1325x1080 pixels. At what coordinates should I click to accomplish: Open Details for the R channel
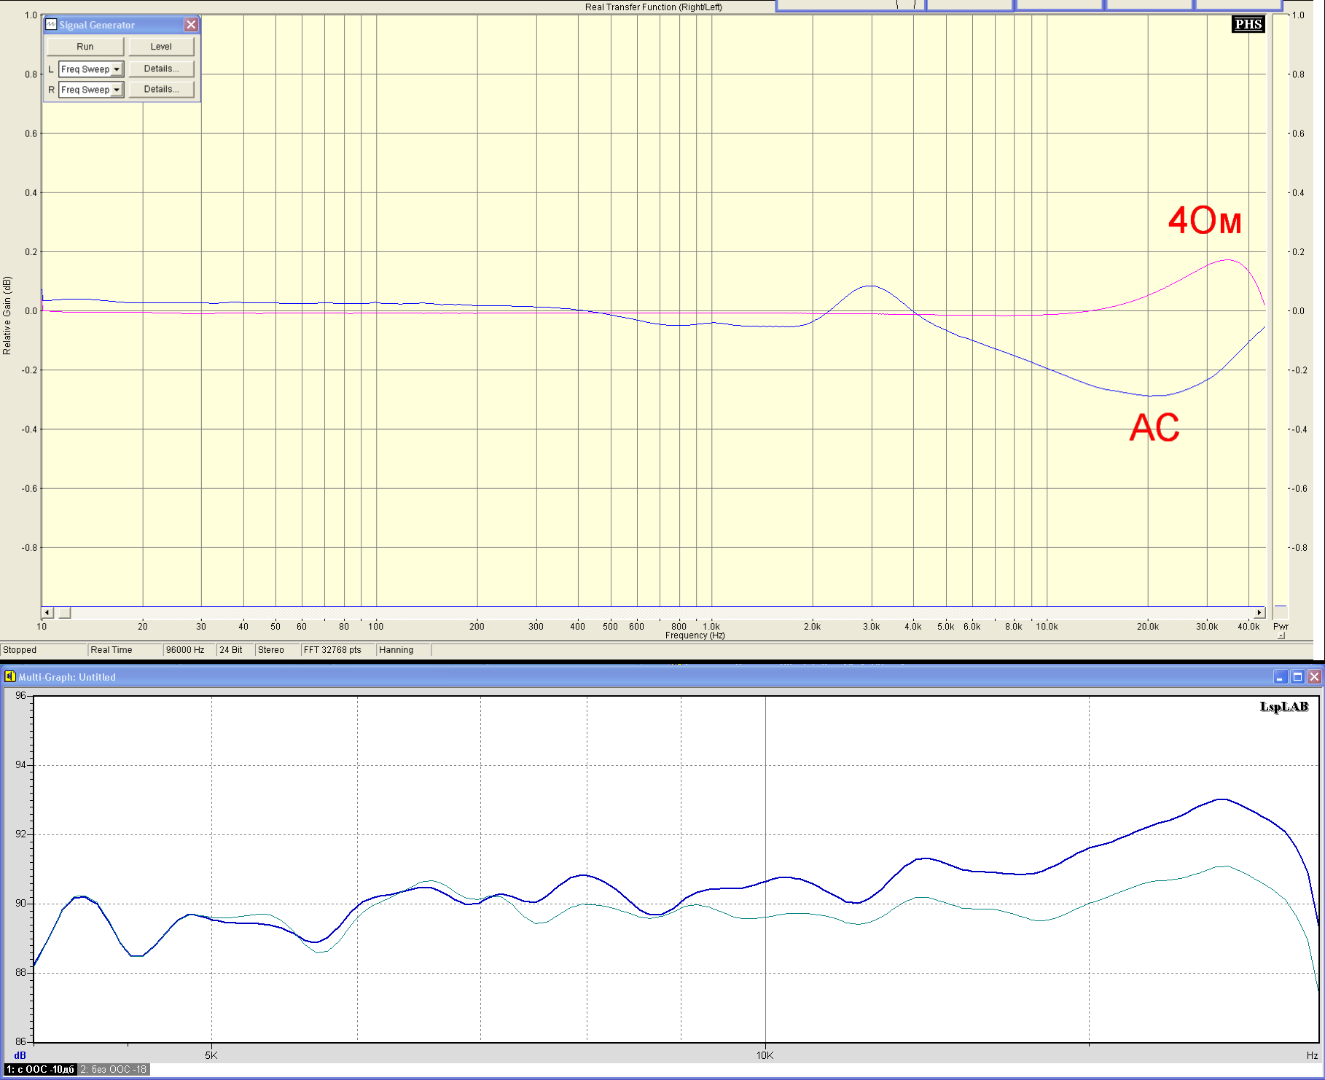[x=161, y=90]
